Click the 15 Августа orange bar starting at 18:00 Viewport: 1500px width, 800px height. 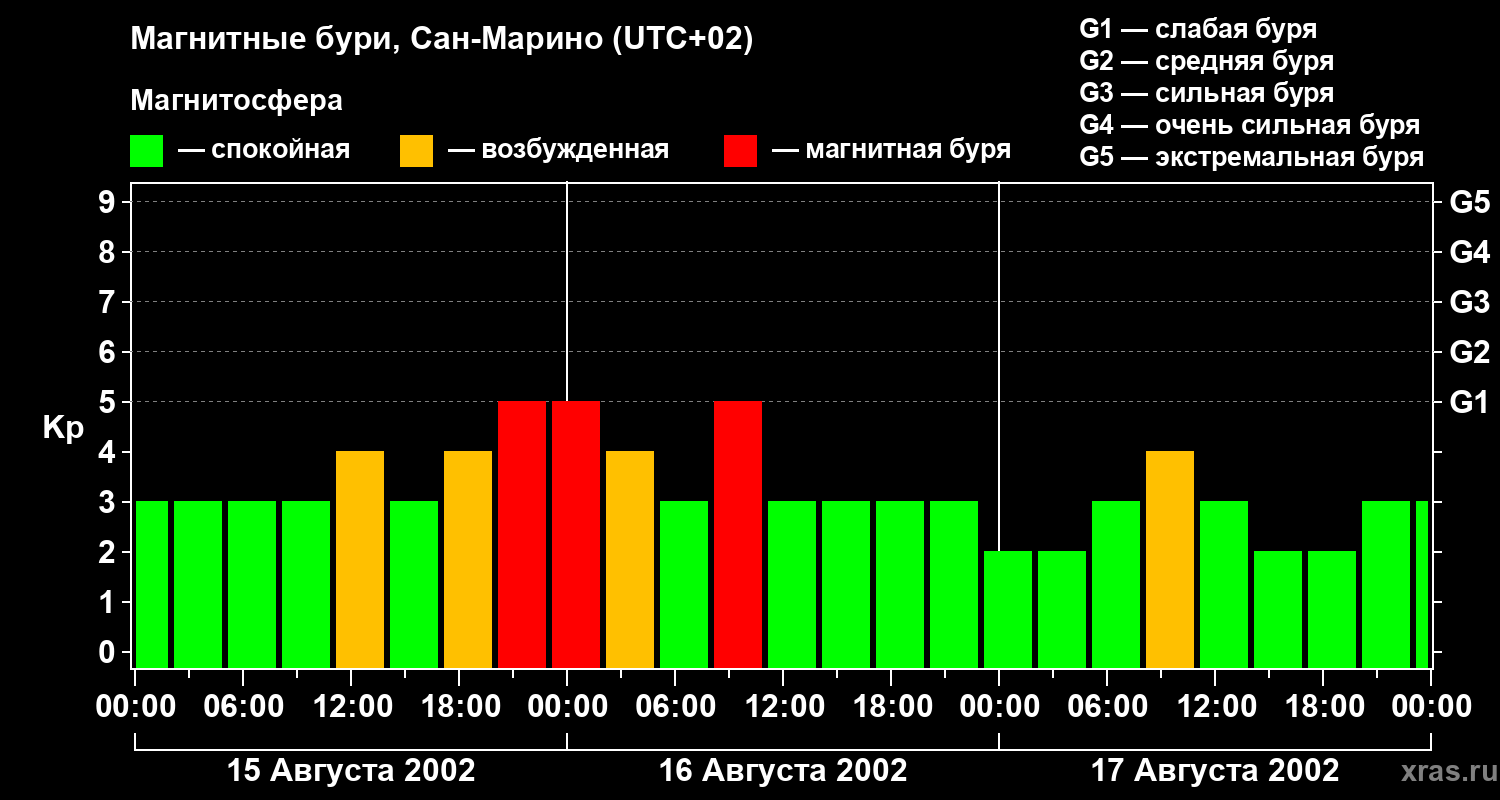point(468,560)
